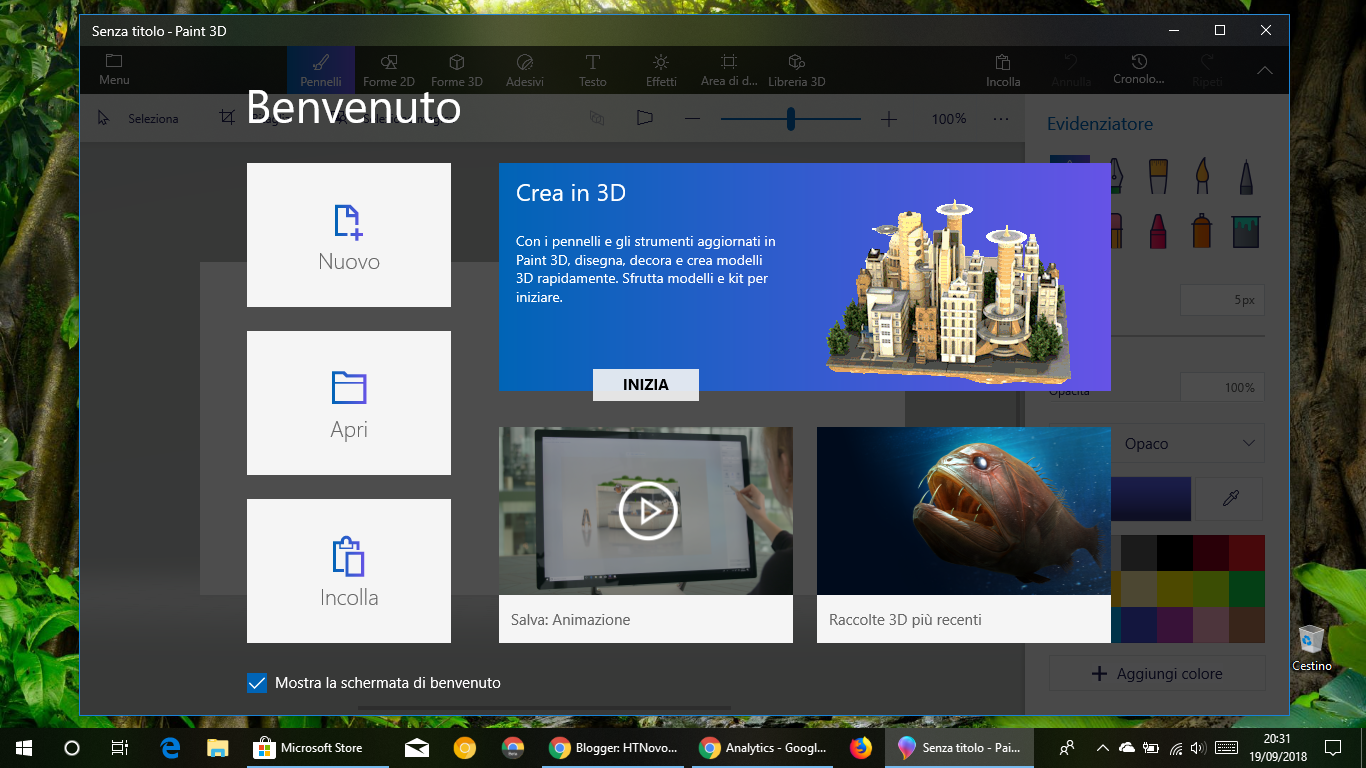Open the Pennelli brushes tab
1366x768 pixels.
(x=320, y=70)
